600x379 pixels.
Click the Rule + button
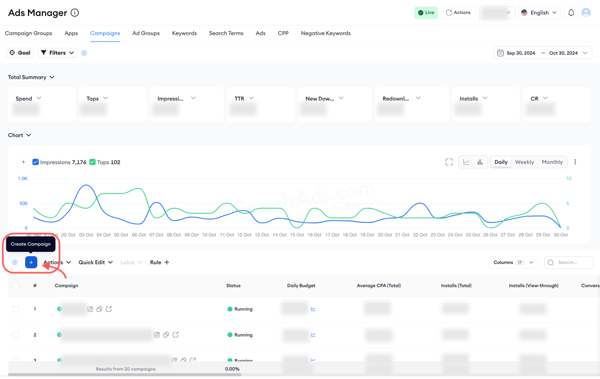click(x=160, y=262)
